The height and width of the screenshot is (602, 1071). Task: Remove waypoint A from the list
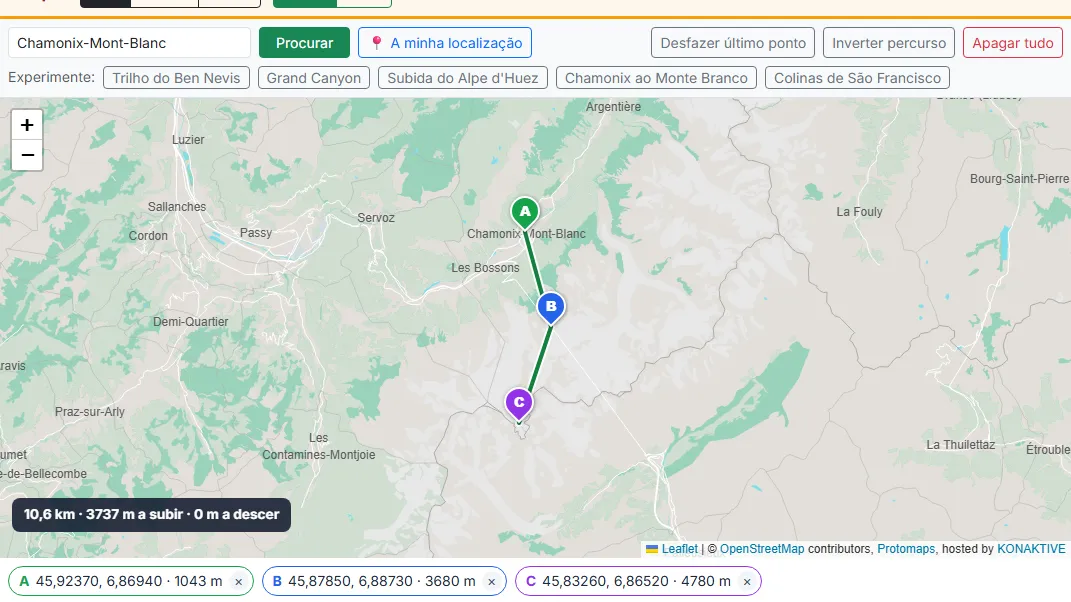click(238, 582)
